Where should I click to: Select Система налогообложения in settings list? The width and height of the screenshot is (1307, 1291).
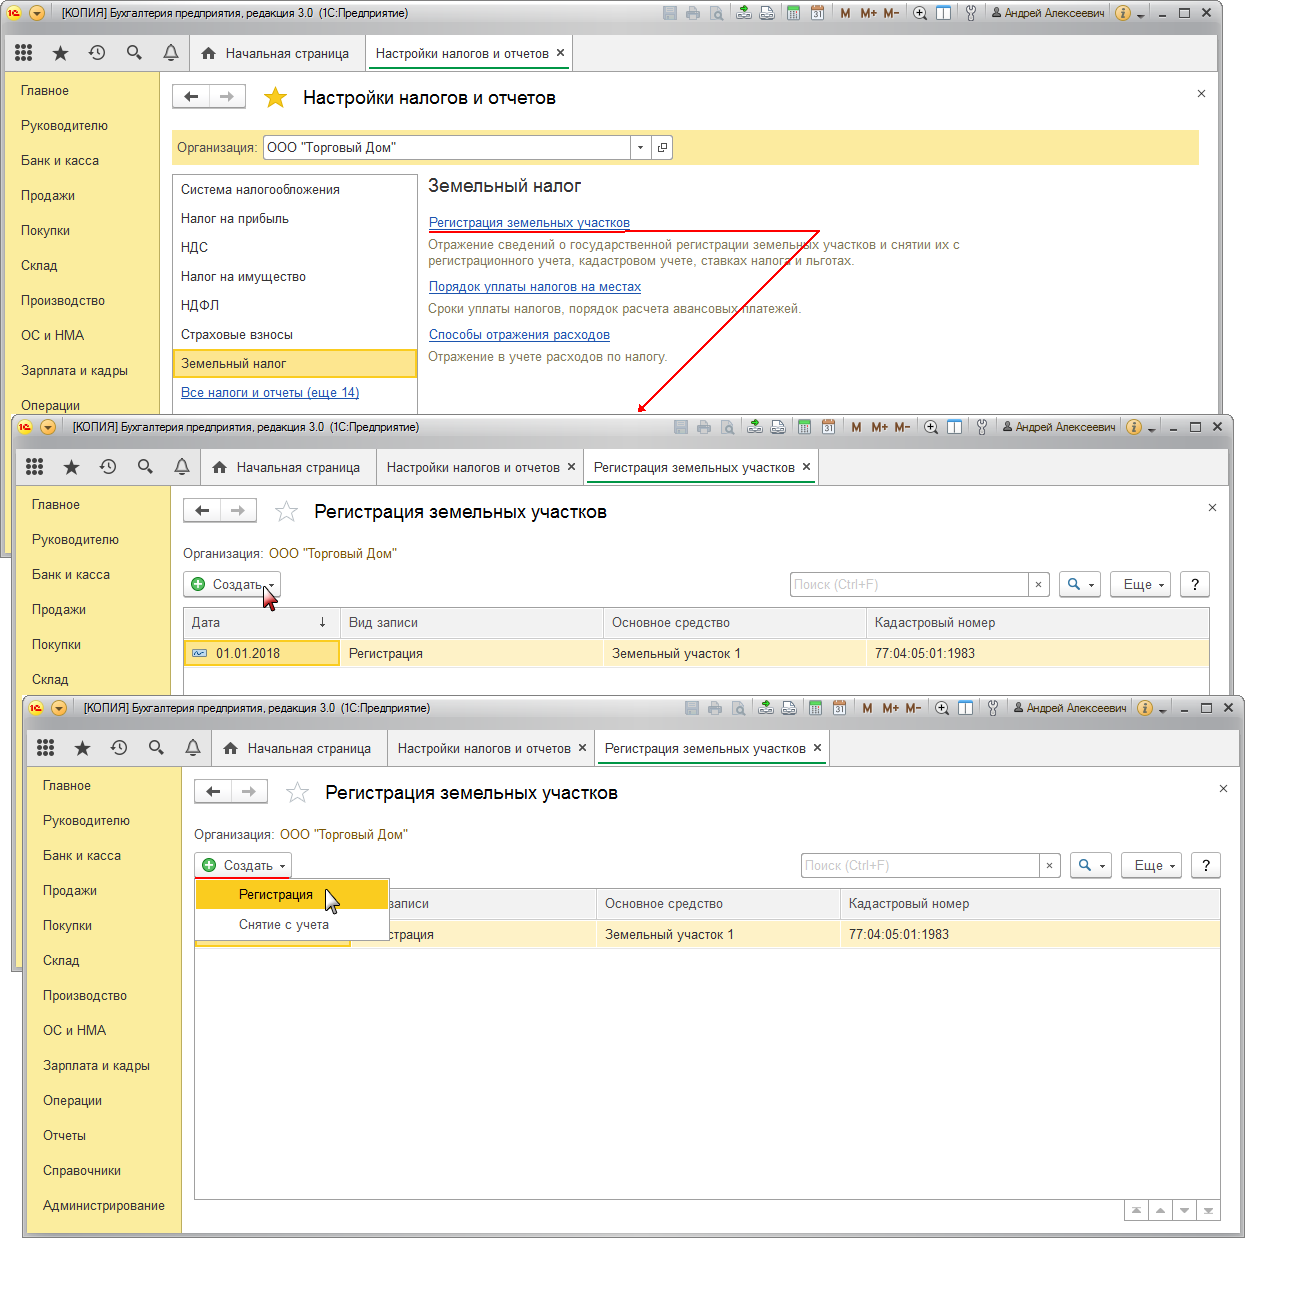pyautogui.click(x=294, y=189)
